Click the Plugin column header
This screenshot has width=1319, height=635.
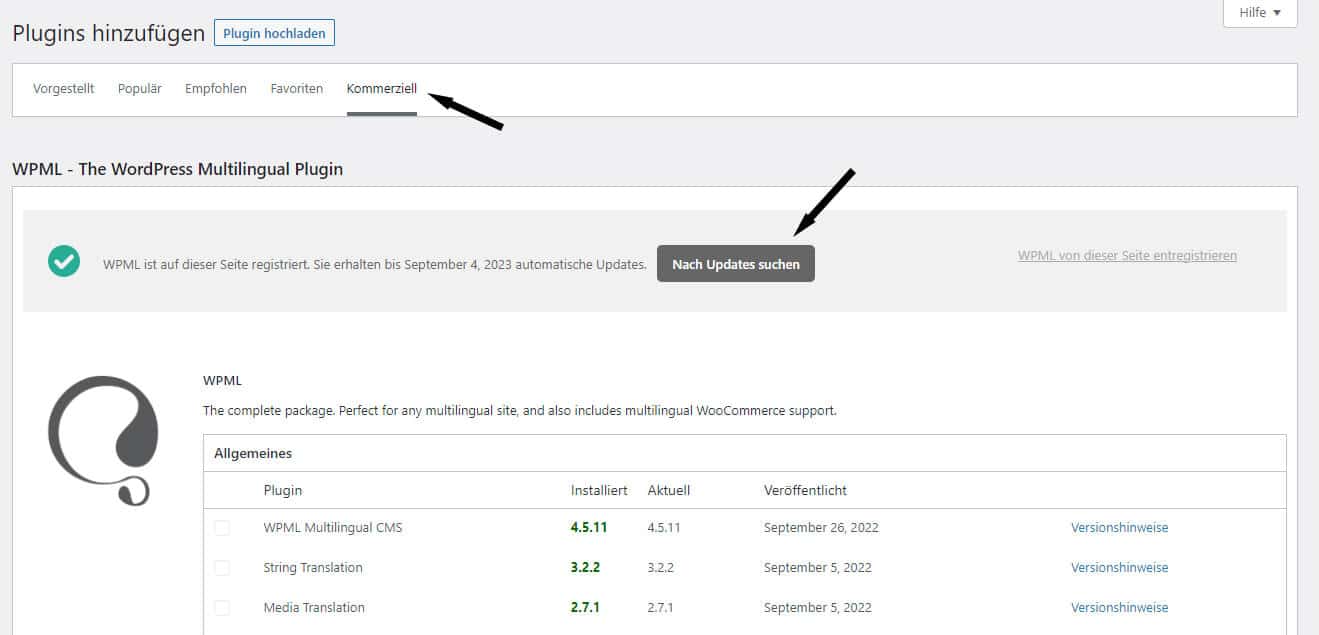283,490
